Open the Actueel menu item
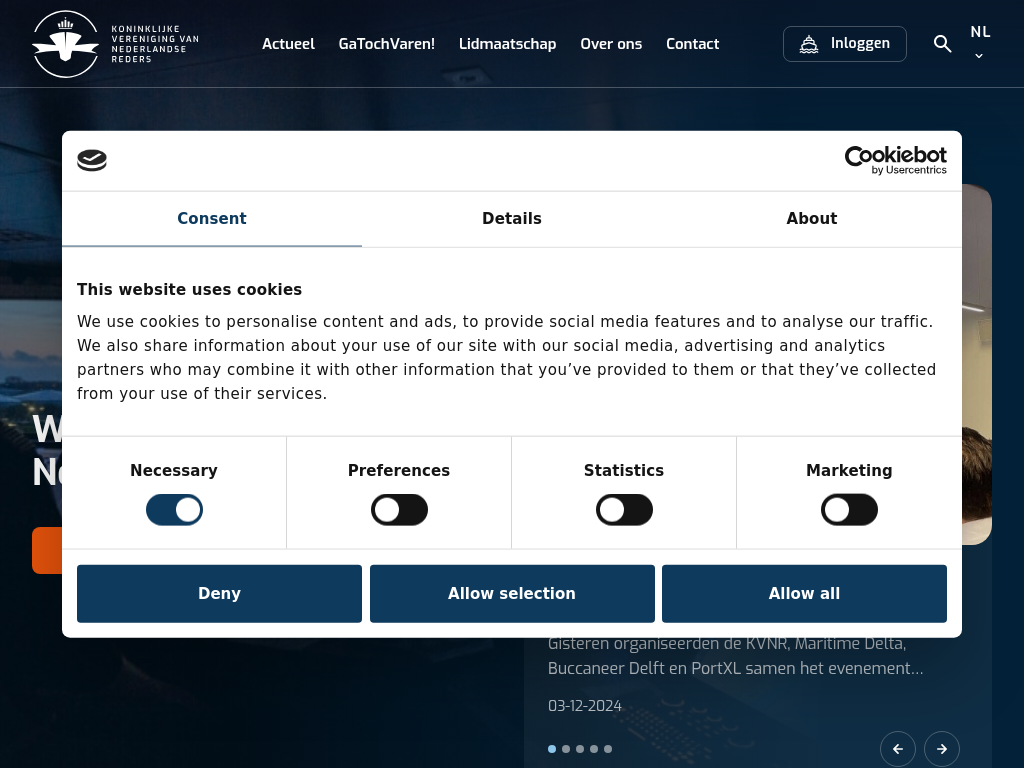The width and height of the screenshot is (1024, 768). (288, 44)
